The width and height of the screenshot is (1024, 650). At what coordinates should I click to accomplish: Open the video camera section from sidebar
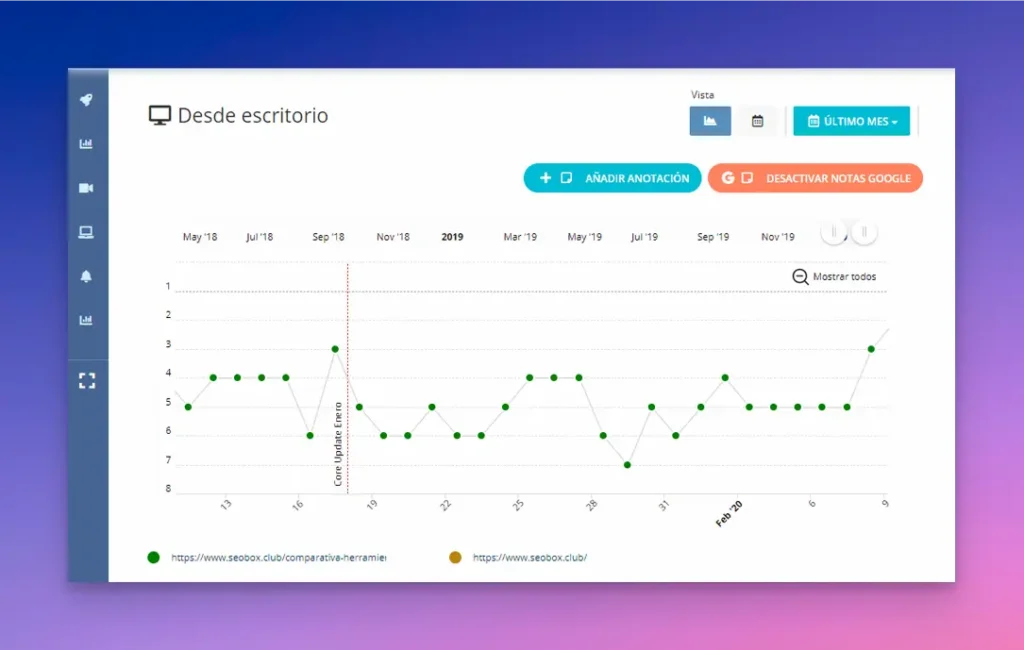tap(88, 187)
